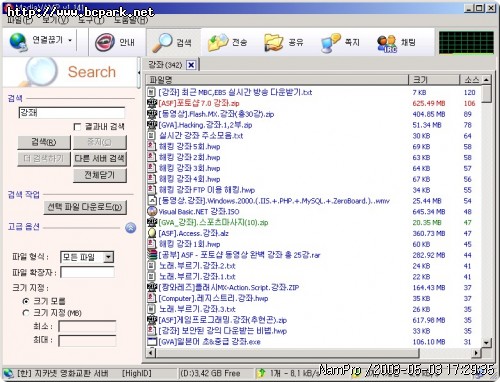
Task: Select file 해킹 강좌 1회.hwp
Action: (189, 244)
